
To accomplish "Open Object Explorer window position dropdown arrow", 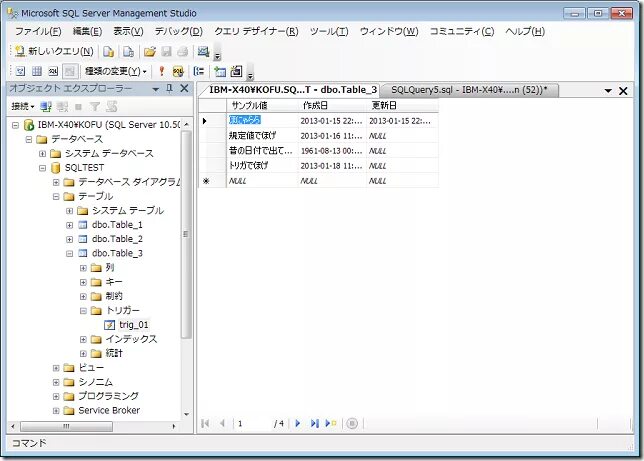I will point(155,89).
